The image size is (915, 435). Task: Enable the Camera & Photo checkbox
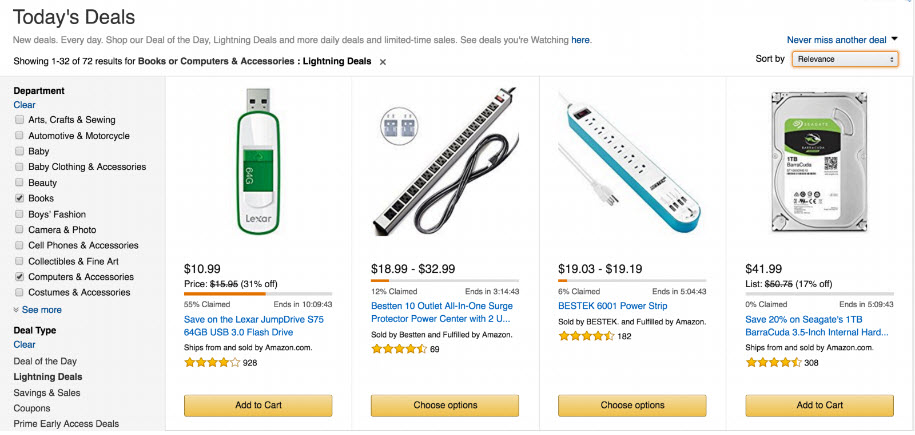tap(20, 230)
